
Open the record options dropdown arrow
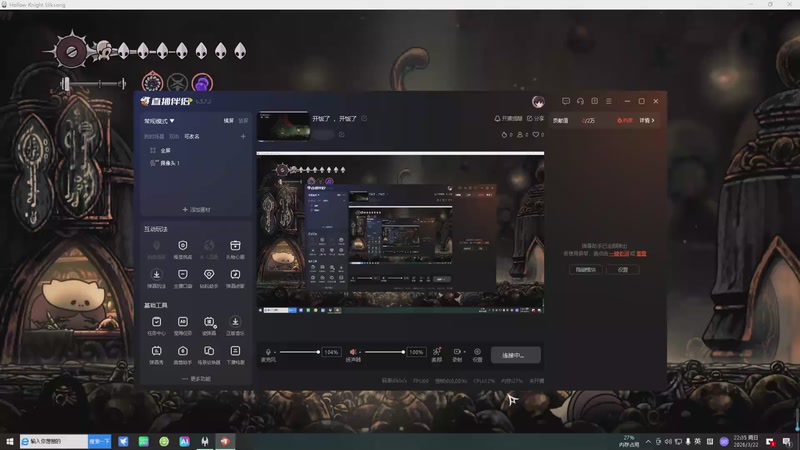click(464, 352)
